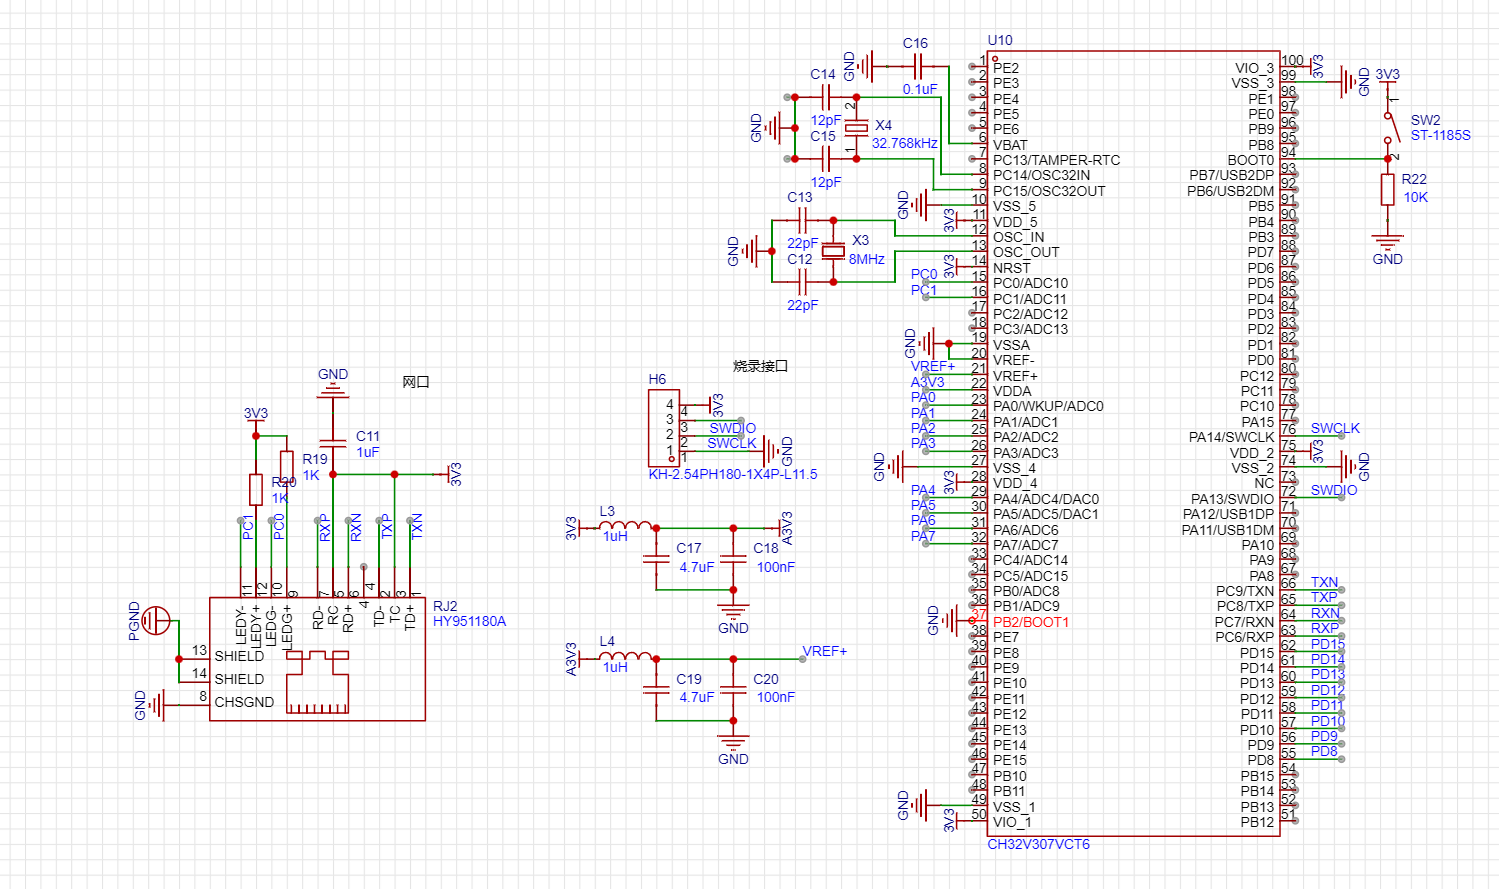Select the C13 capacitor symbol
The height and width of the screenshot is (889, 1499).
pyautogui.click(x=802, y=220)
